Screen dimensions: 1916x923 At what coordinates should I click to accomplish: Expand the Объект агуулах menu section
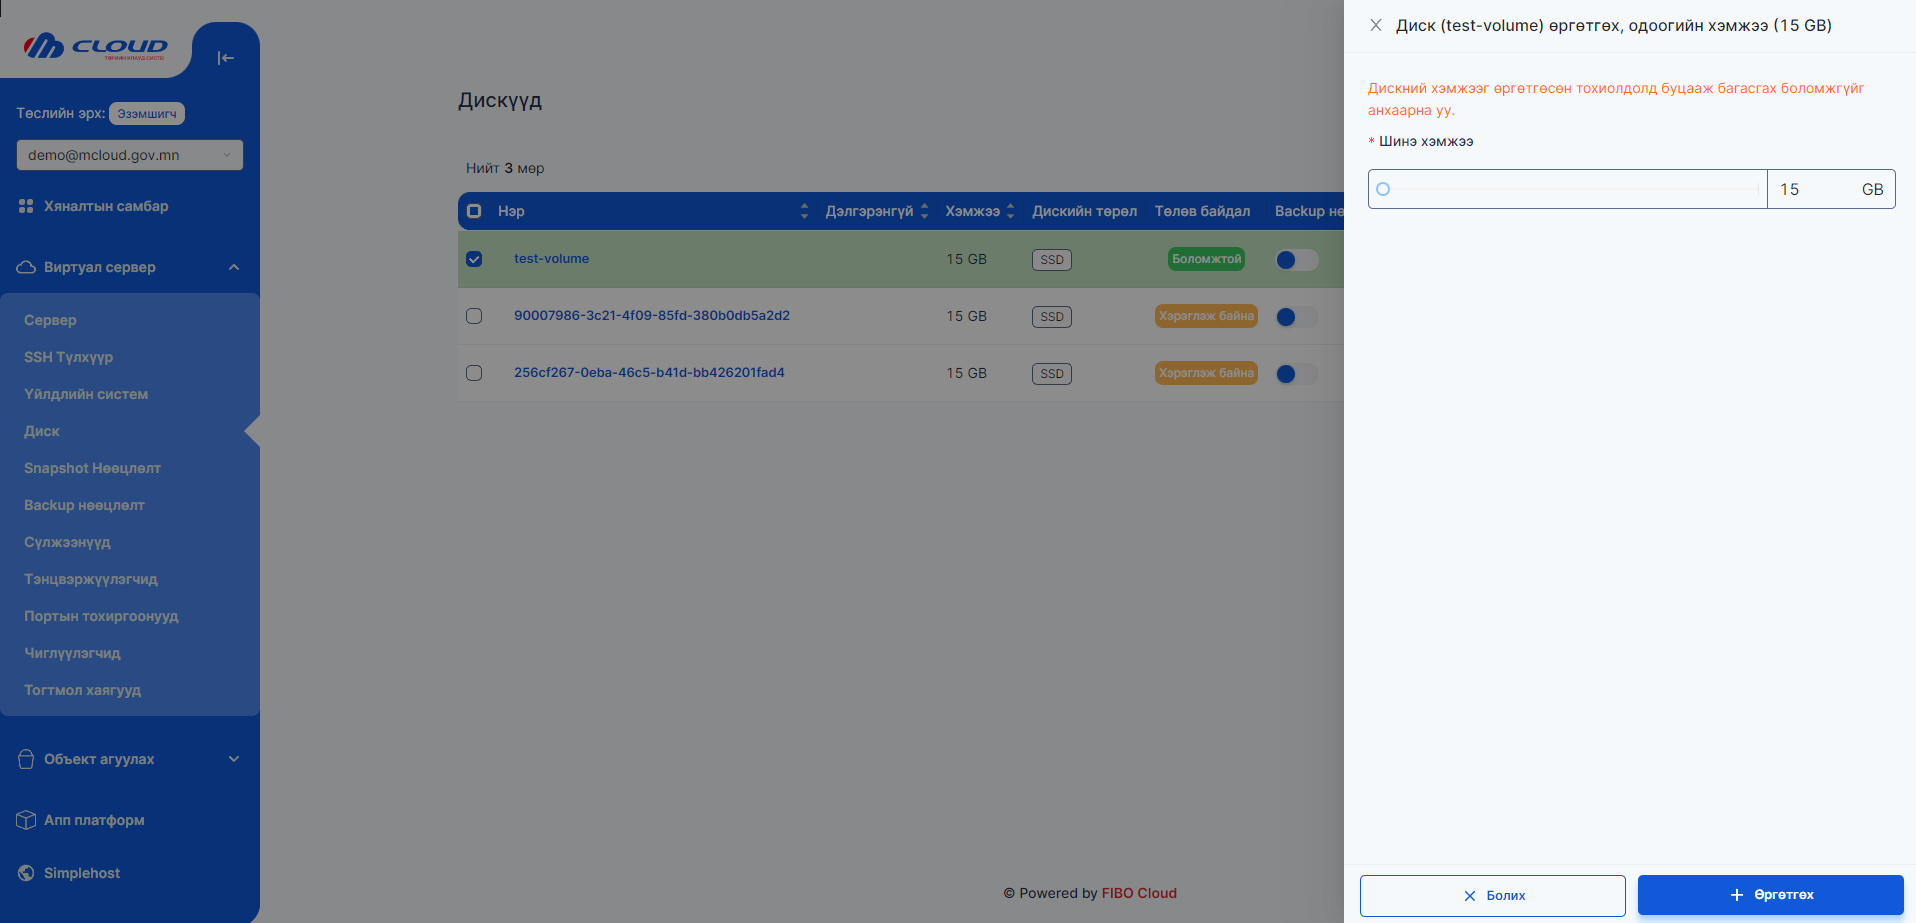234,759
